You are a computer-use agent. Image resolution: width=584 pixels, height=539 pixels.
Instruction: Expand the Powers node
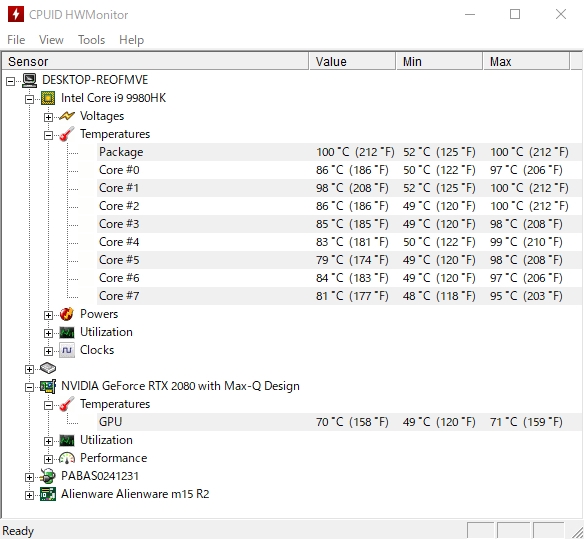pos(48,316)
